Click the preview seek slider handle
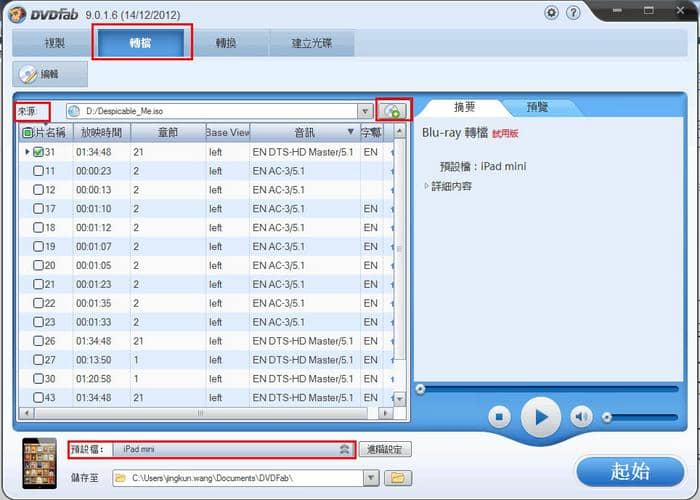This screenshot has height=500, width=700. click(420, 389)
